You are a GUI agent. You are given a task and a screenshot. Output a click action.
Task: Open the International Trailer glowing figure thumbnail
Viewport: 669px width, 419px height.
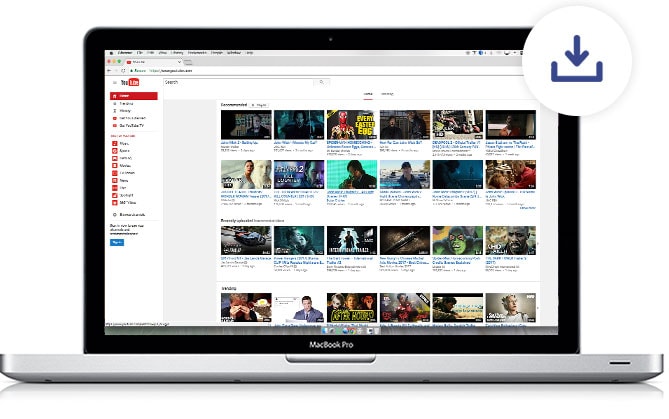[352, 241]
